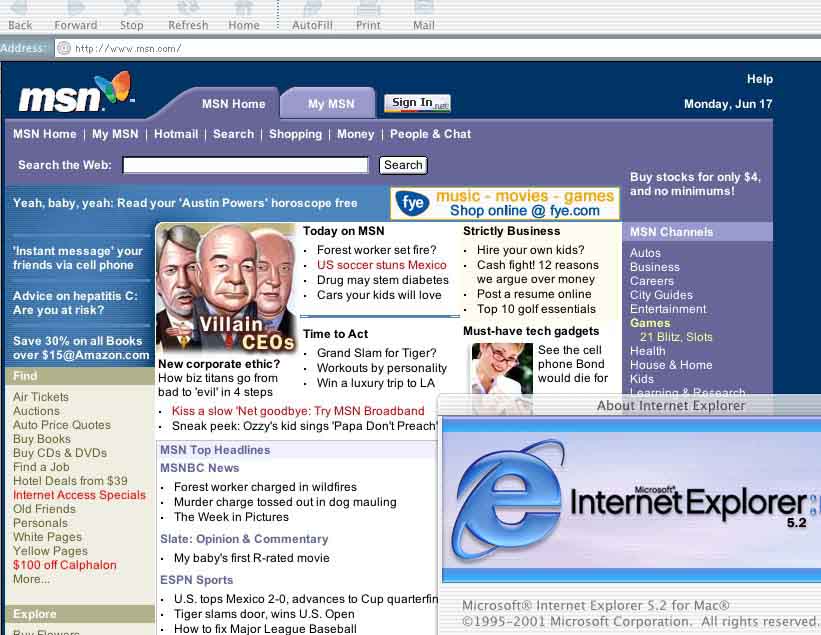Click the Sign In .net button
Screen dimensions: 821x635
click(417, 103)
